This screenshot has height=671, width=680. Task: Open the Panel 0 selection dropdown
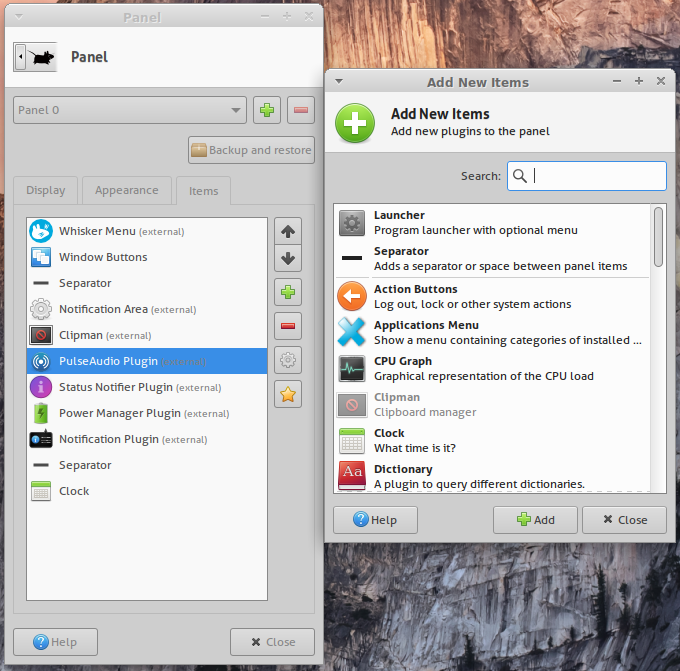[130, 110]
